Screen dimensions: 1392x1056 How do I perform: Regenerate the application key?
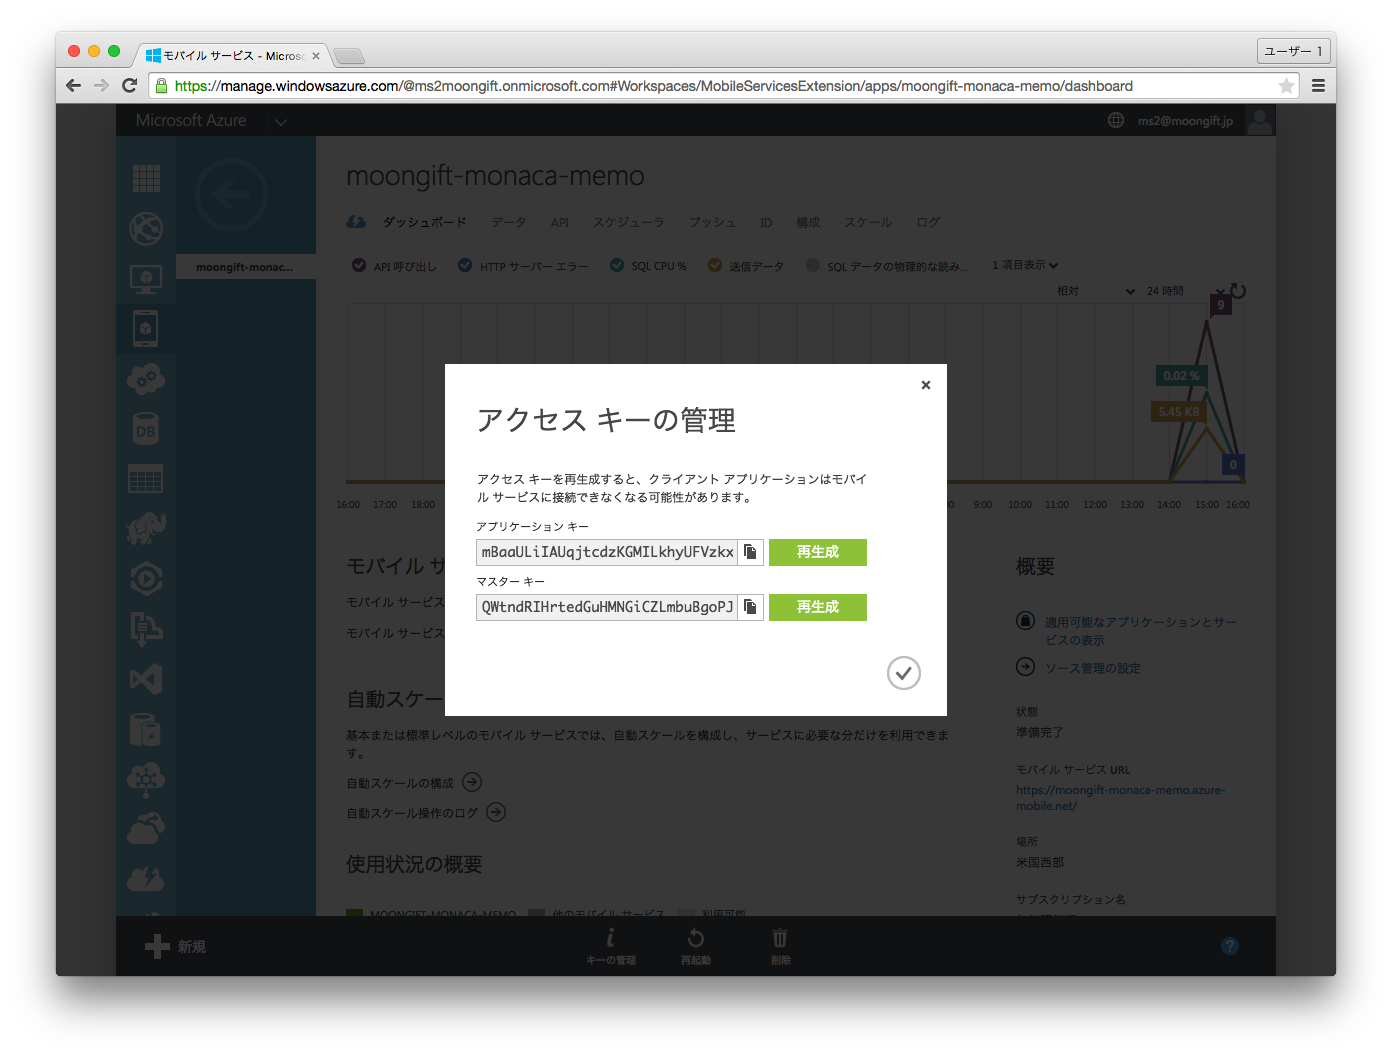click(x=817, y=552)
